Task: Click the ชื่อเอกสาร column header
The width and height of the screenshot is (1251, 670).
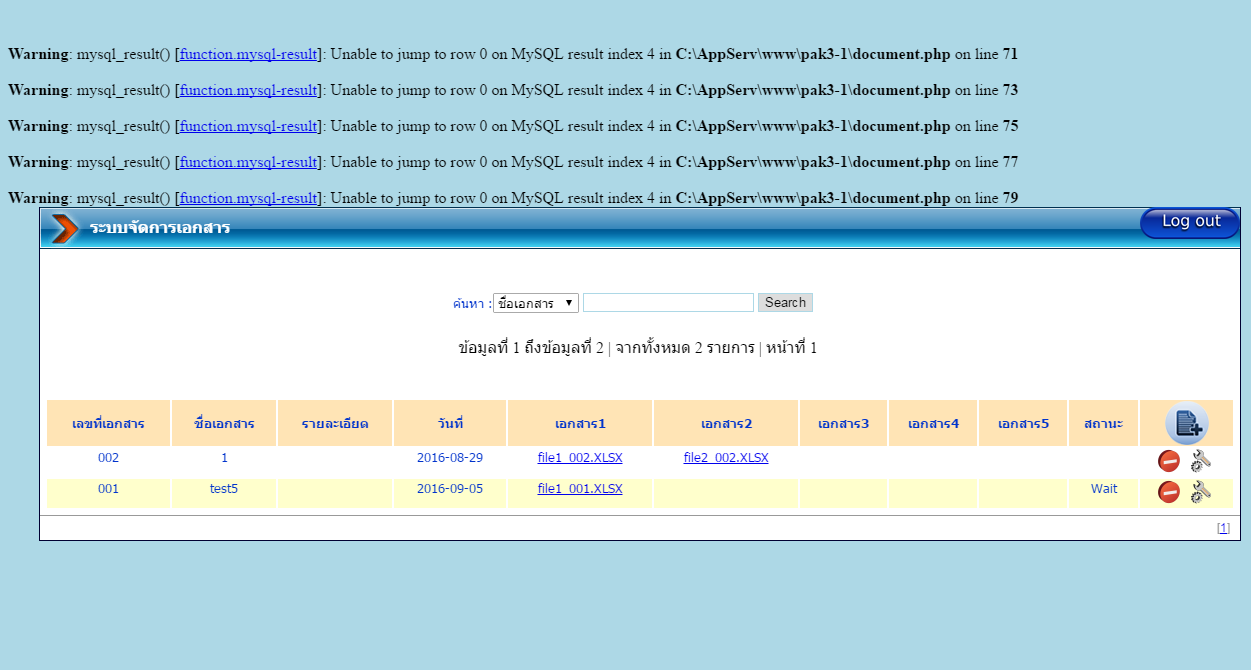Action: click(224, 424)
